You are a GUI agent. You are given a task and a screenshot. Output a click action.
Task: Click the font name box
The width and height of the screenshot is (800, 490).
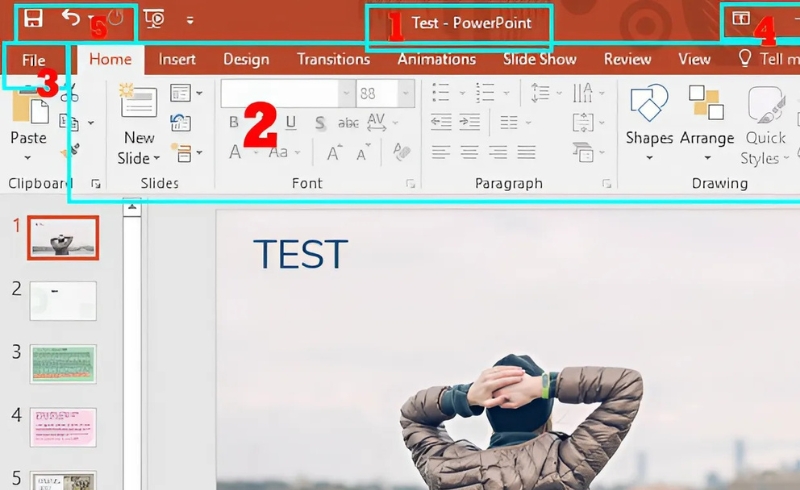280,93
